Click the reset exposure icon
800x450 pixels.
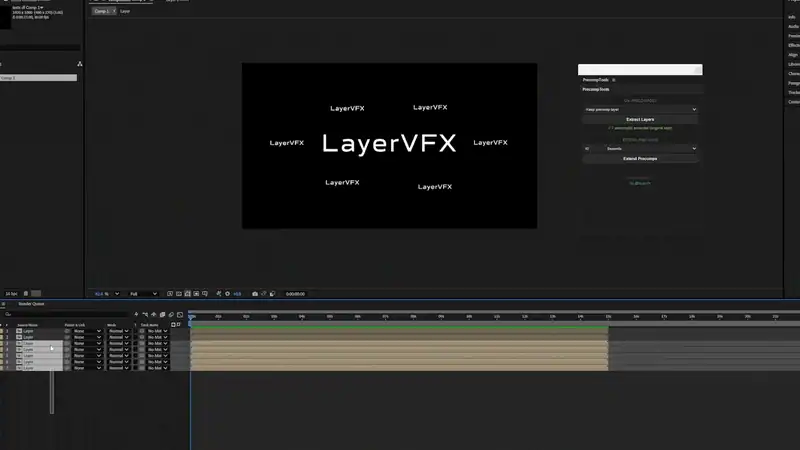[228, 294]
